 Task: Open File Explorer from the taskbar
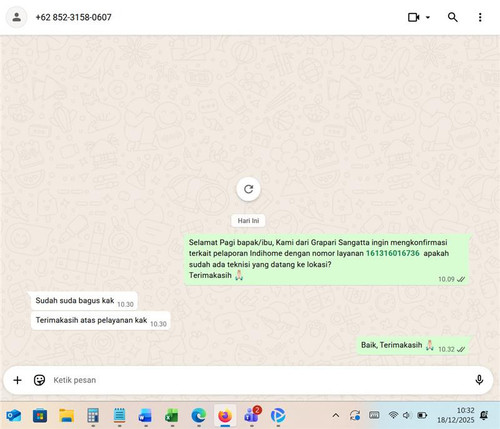pos(66,416)
